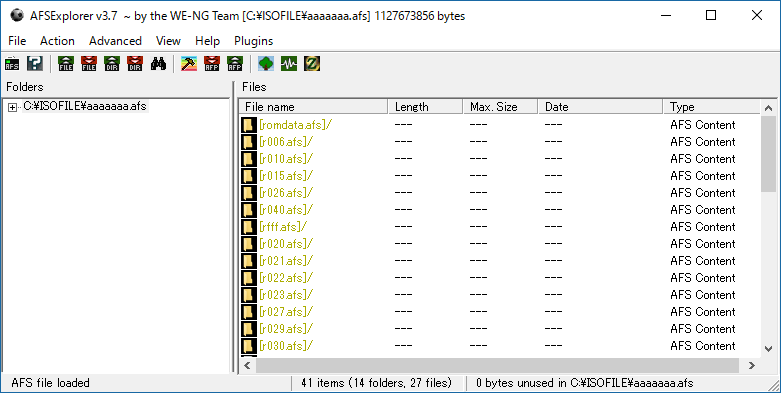
Task: Click the red DIR import folder icon
Action: coord(135,63)
